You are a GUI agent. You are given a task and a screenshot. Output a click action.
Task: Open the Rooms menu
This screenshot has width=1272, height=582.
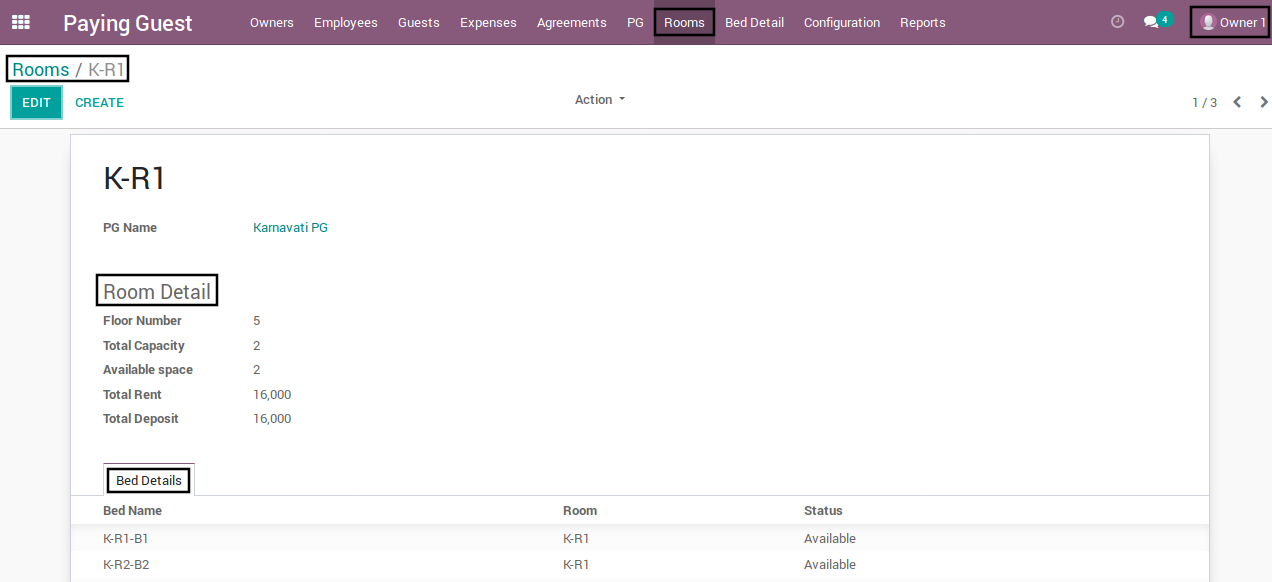684,22
